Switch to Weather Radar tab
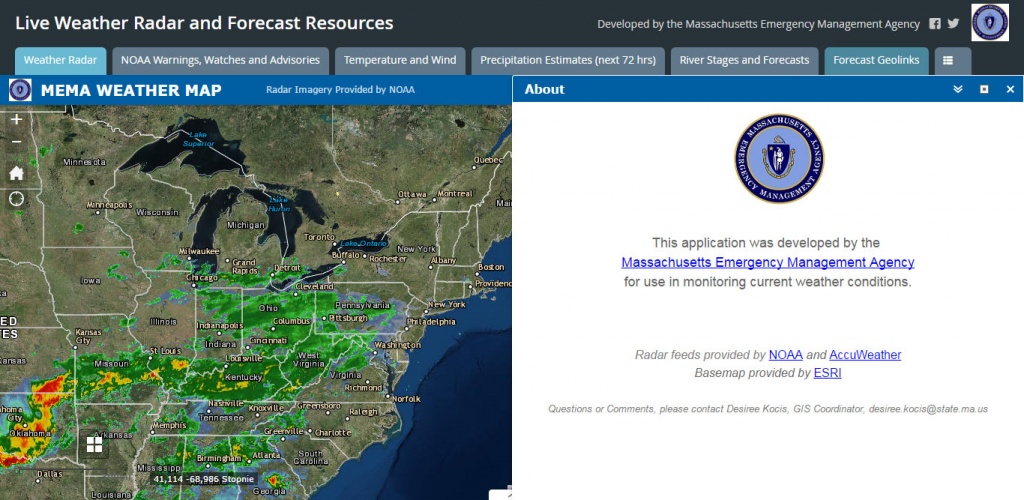The height and width of the screenshot is (500, 1024). click(61, 61)
